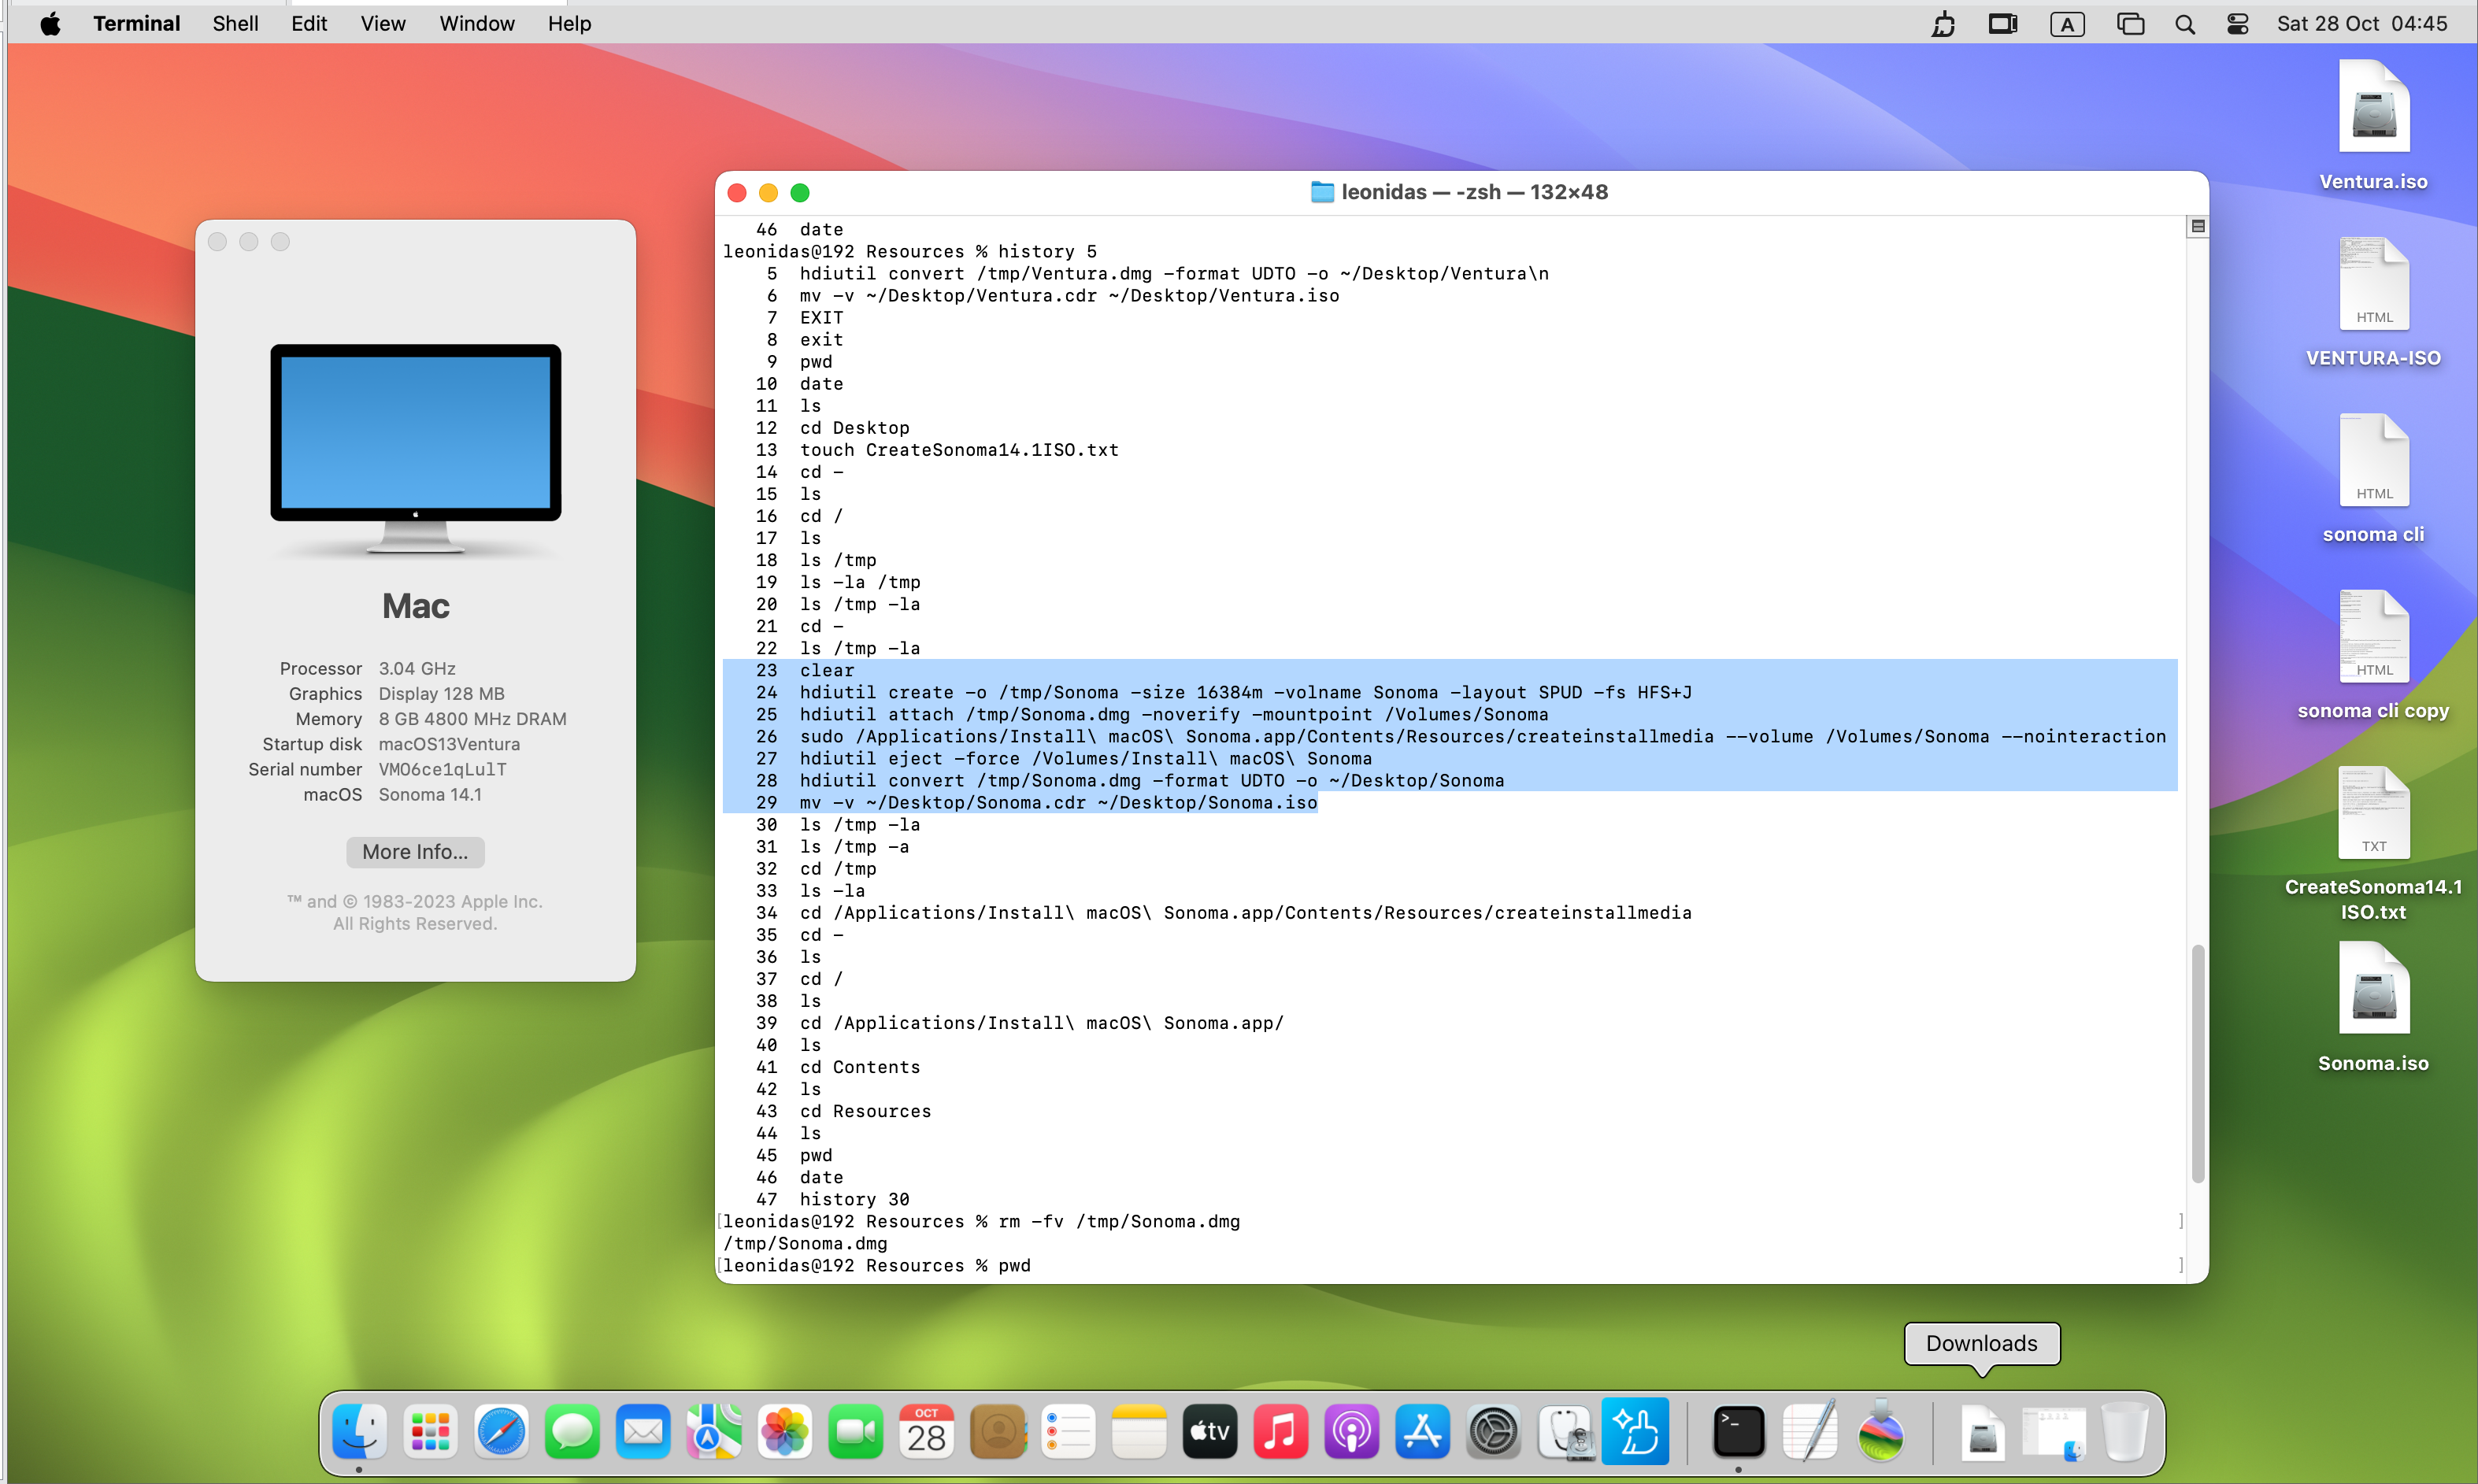The height and width of the screenshot is (1484, 2478).
Task: Click More Info... in About This Mac
Action: 415,852
